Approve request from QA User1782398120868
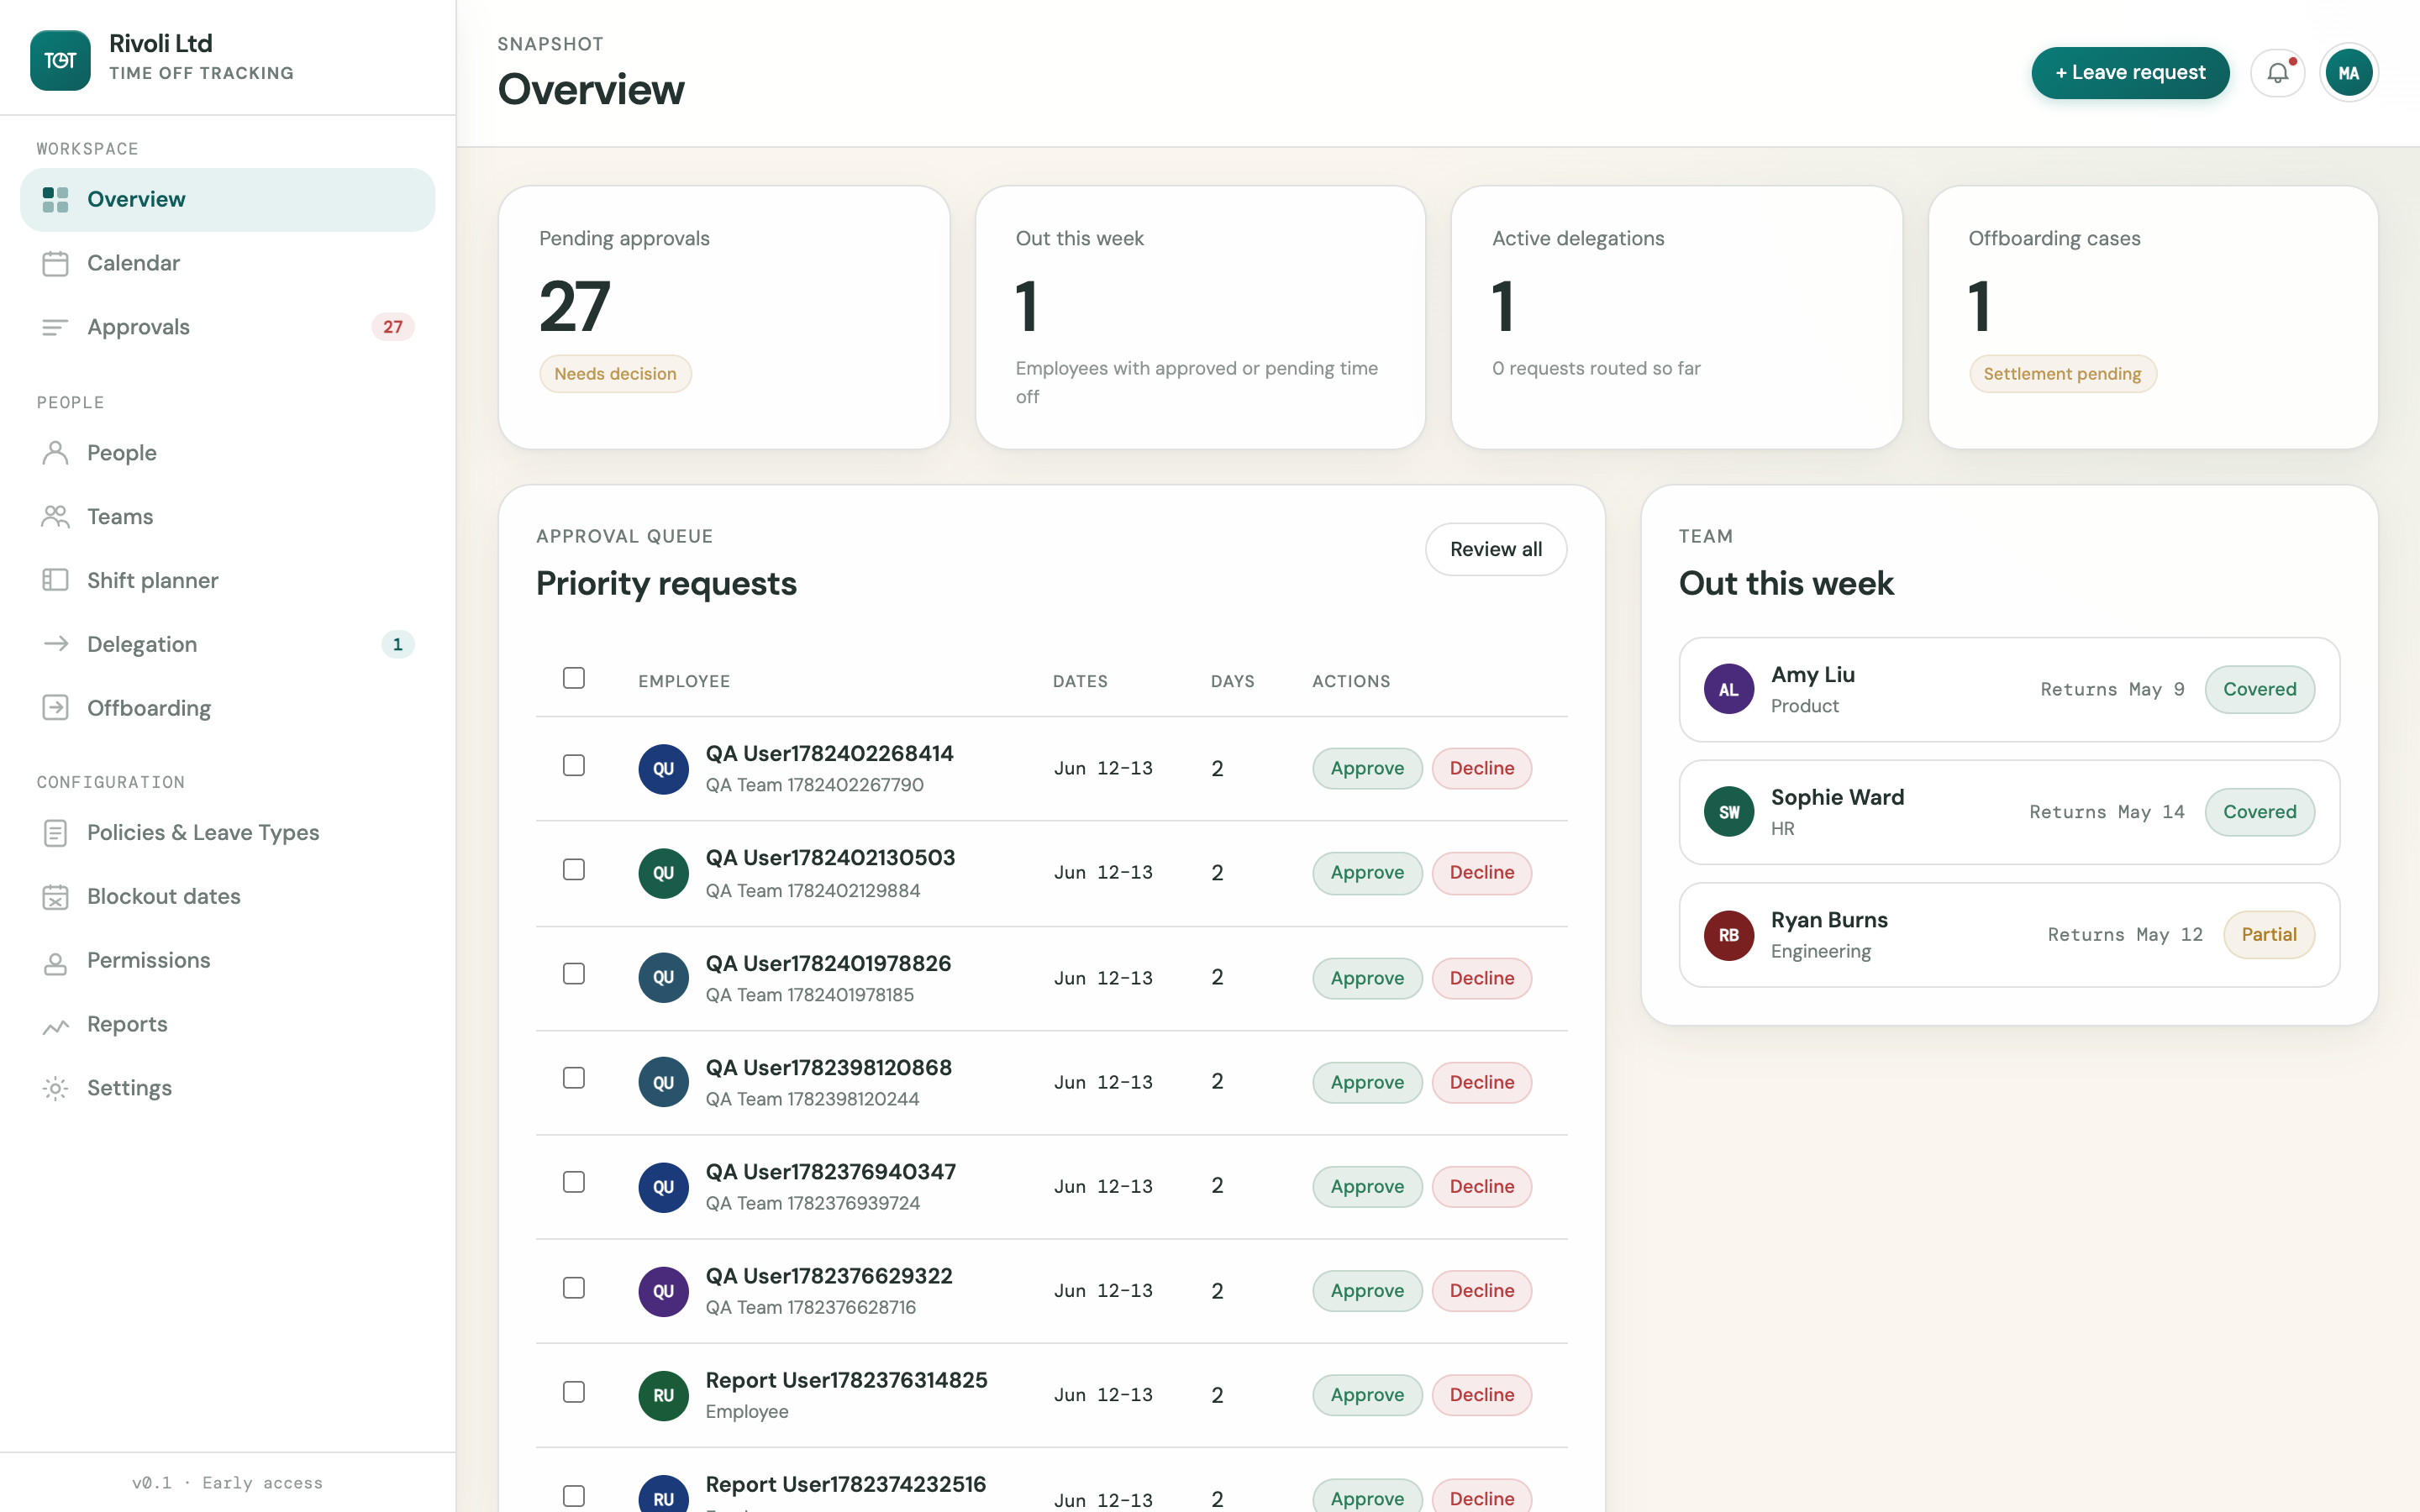 coord(1367,1083)
